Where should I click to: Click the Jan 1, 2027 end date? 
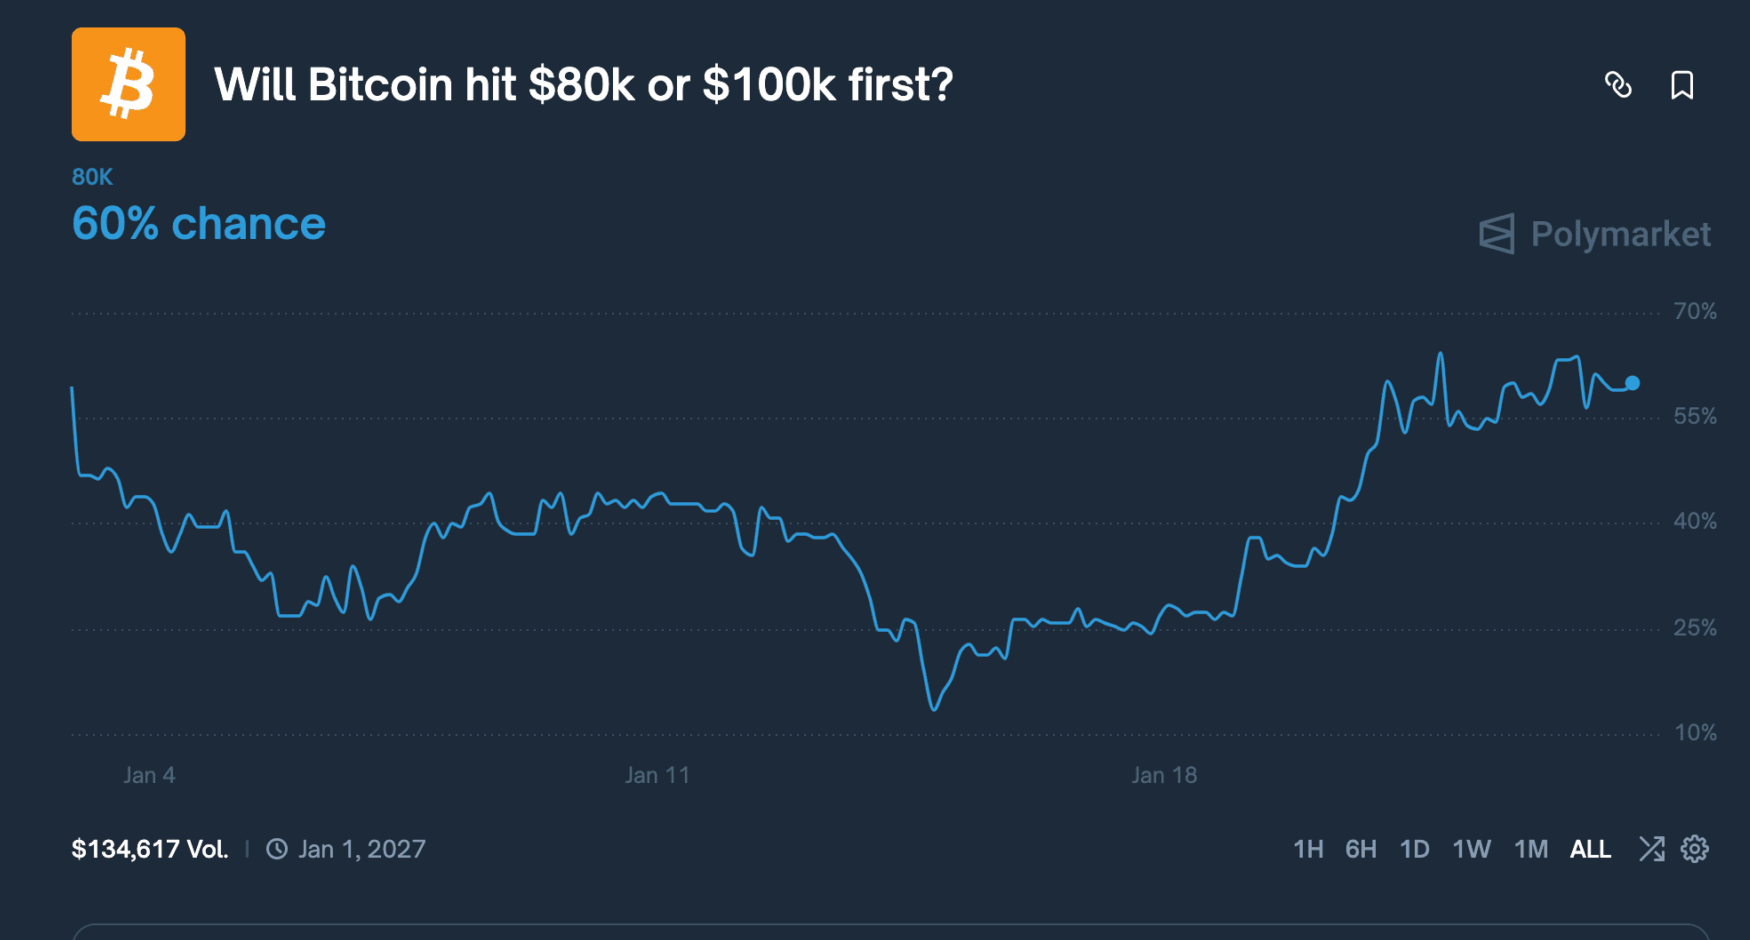(x=362, y=849)
